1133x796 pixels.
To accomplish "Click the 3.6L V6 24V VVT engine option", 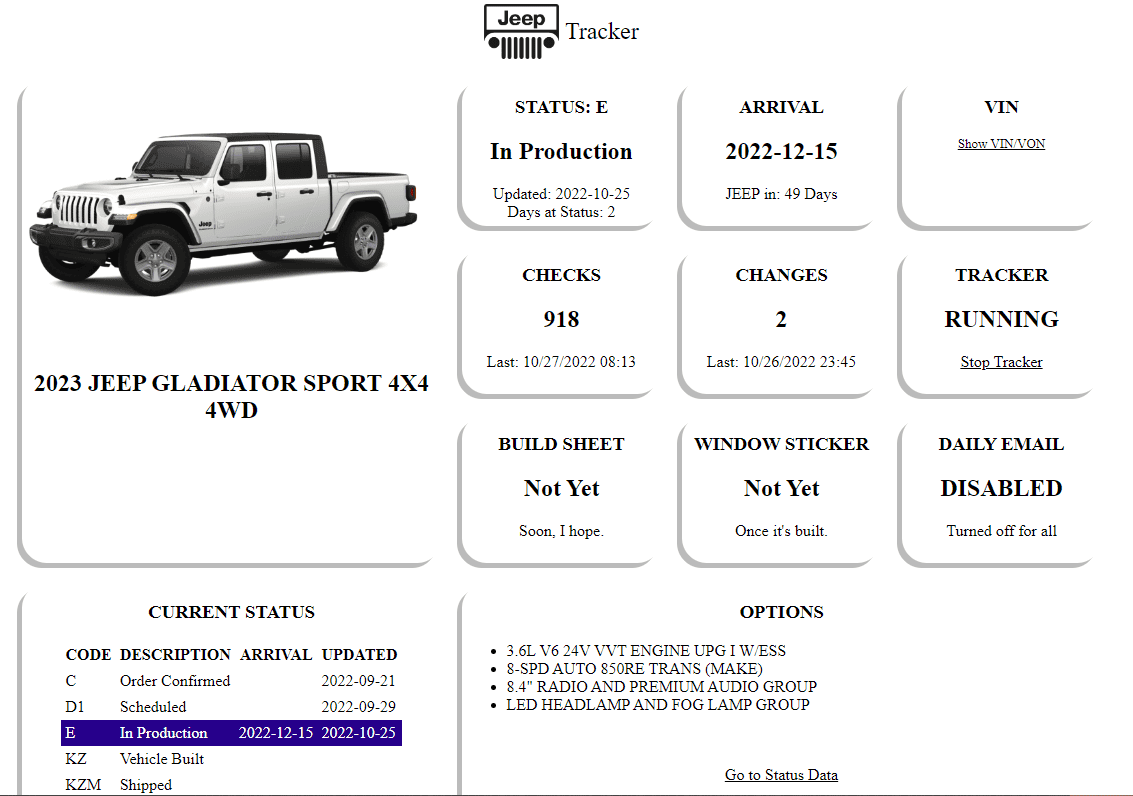I will click(645, 651).
